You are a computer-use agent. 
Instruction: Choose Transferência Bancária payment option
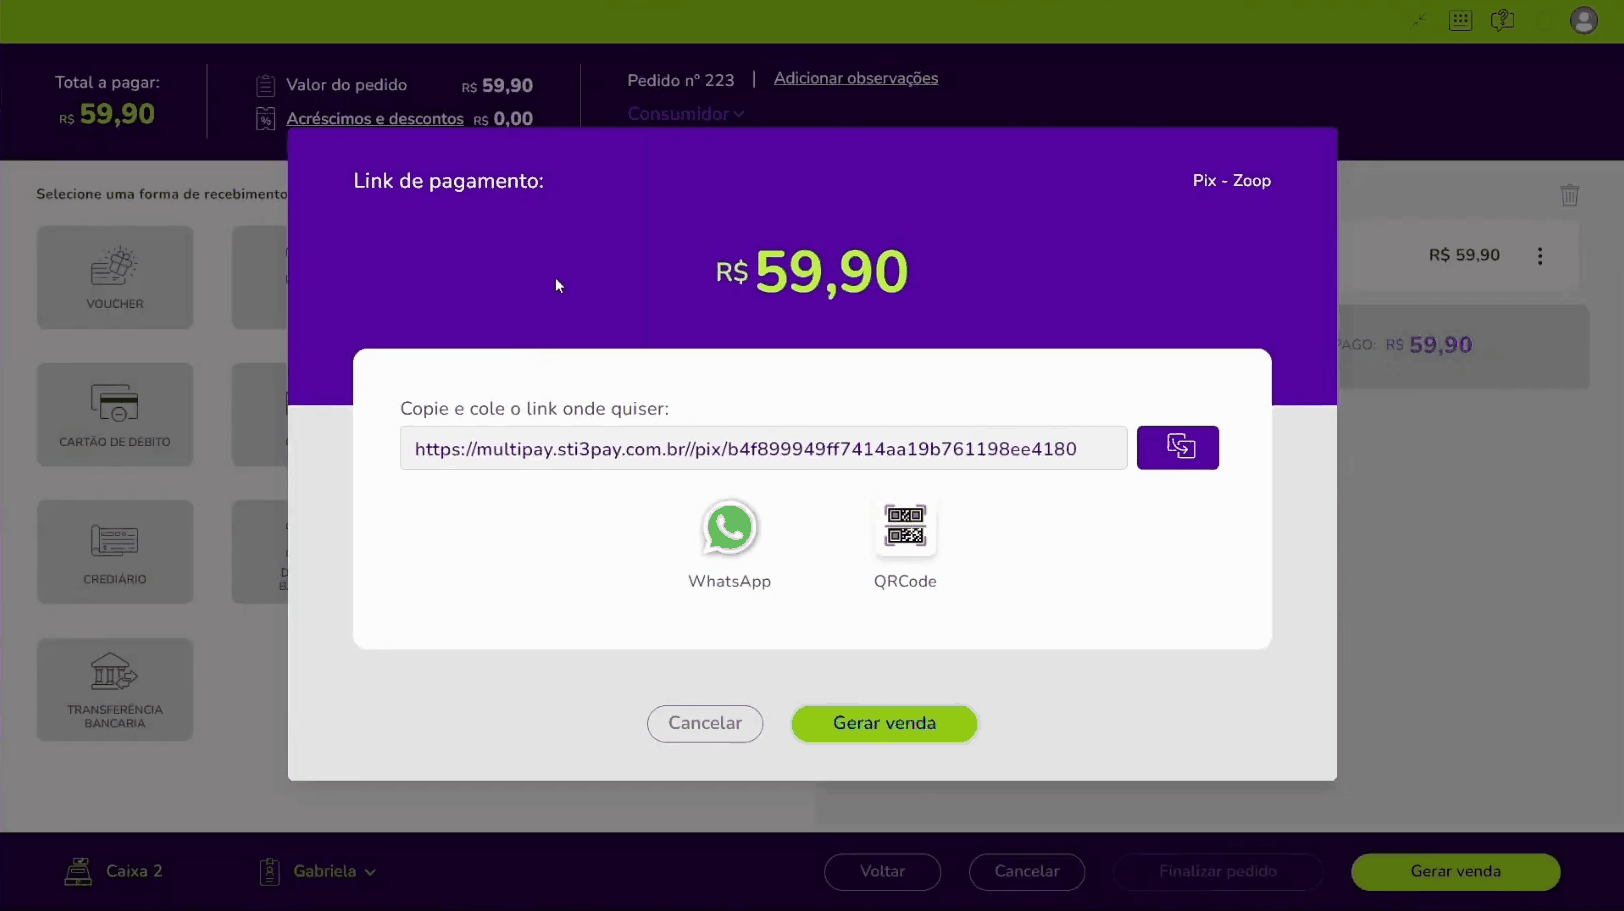115,690
